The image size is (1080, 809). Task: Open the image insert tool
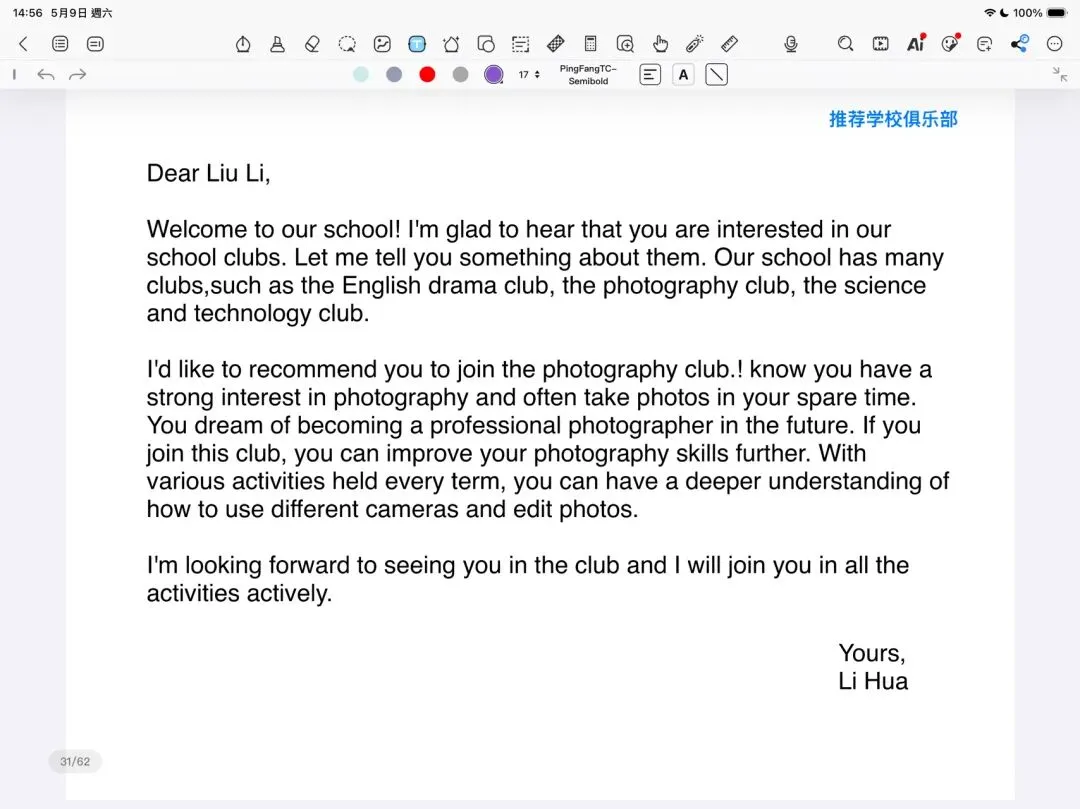point(382,44)
